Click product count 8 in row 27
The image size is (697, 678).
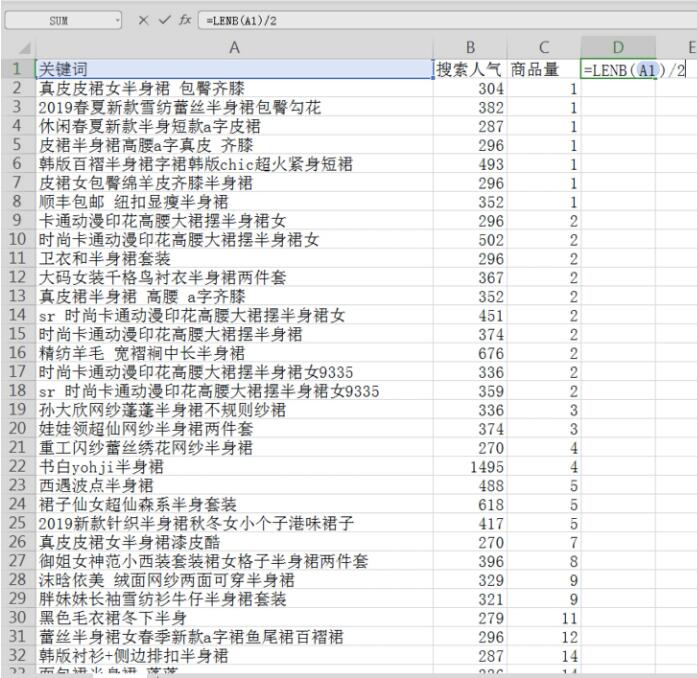(x=544, y=561)
